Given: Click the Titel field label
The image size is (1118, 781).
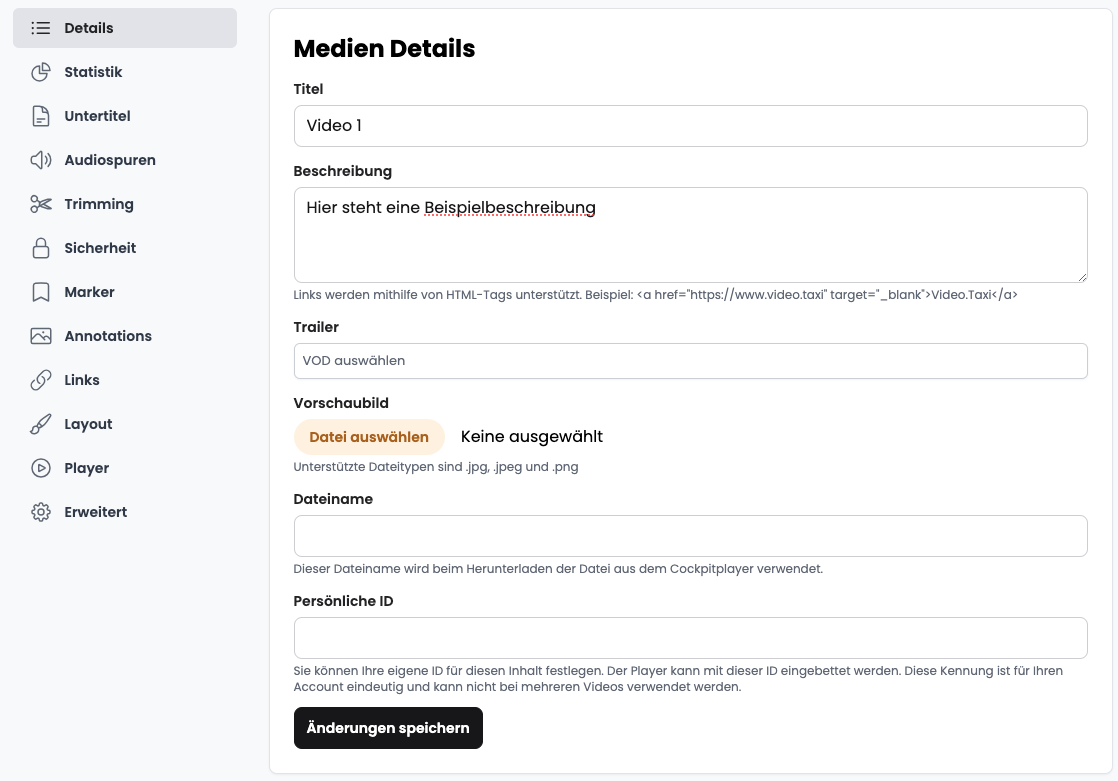Looking at the screenshot, I should 308,89.
